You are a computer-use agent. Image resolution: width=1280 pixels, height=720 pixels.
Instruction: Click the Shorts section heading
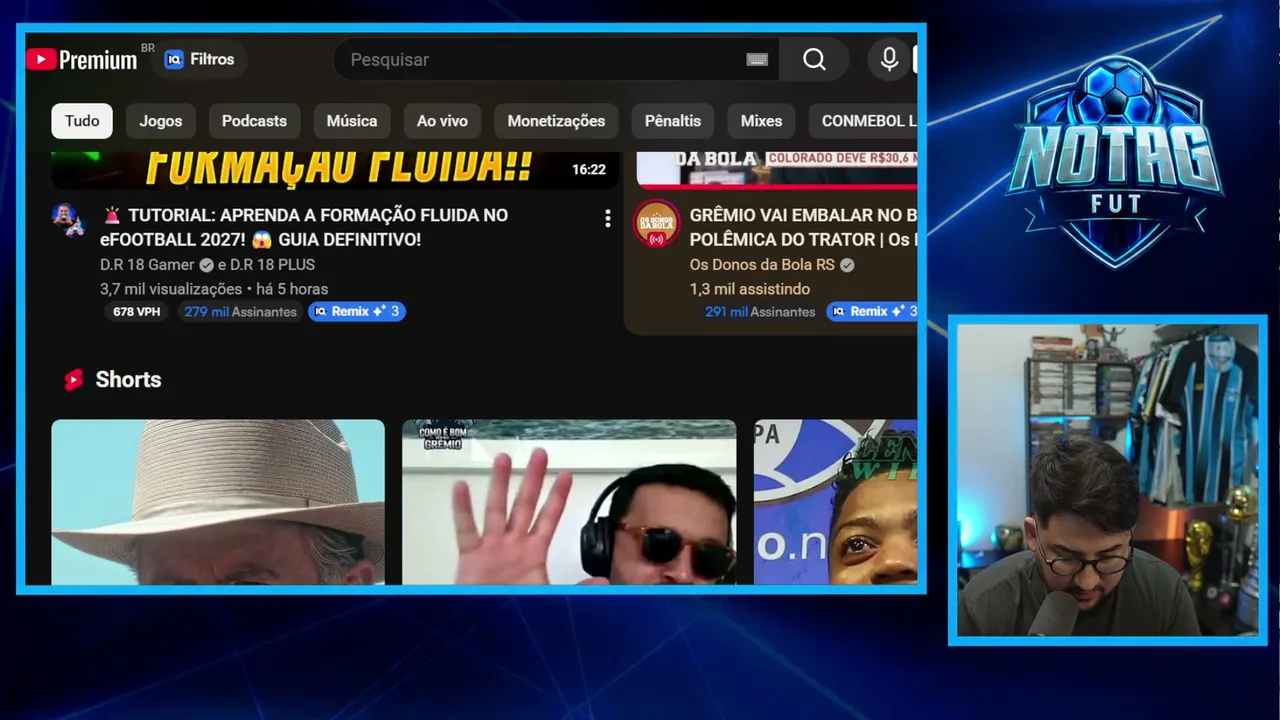(128, 380)
